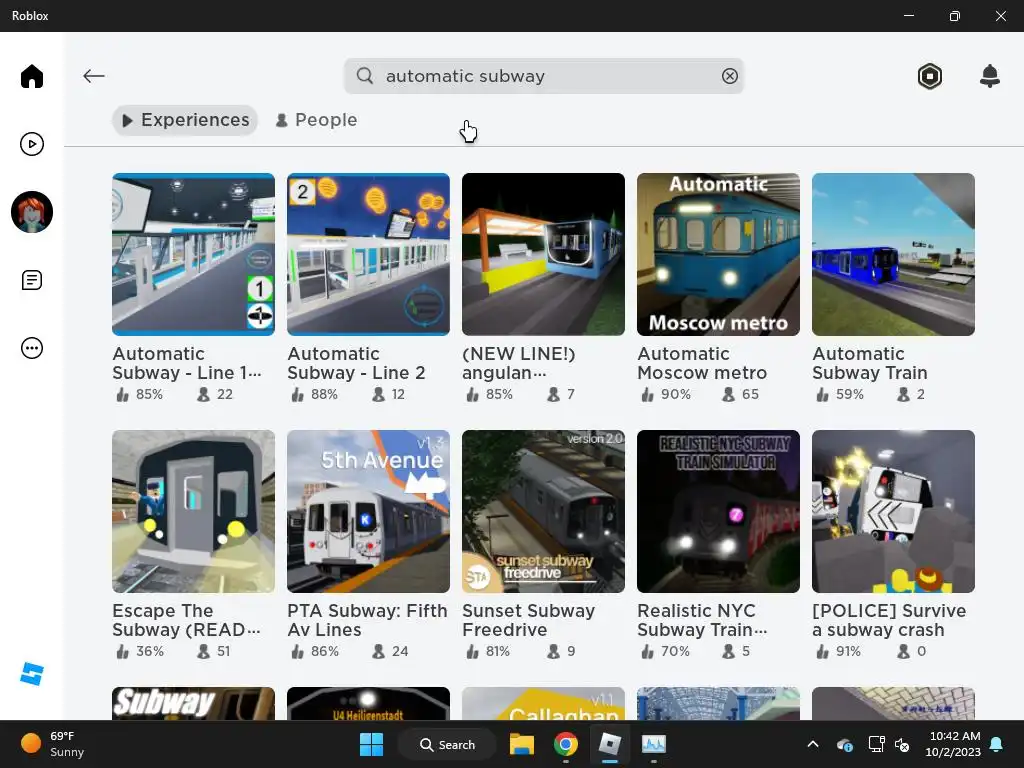
Task: Click the muted volume tray icon
Action: click(903, 744)
